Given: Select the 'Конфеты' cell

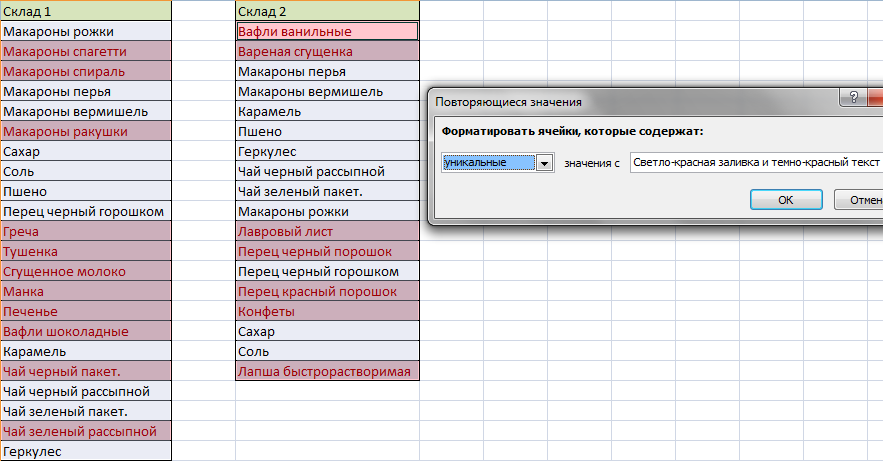Looking at the screenshot, I should click(x=327, y=311).
